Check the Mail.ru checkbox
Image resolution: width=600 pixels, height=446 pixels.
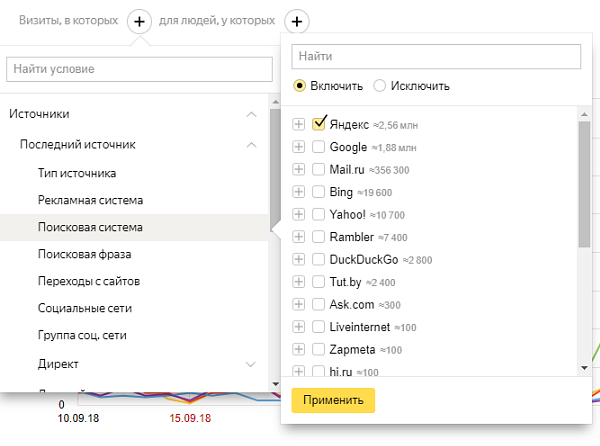[318, 169]
